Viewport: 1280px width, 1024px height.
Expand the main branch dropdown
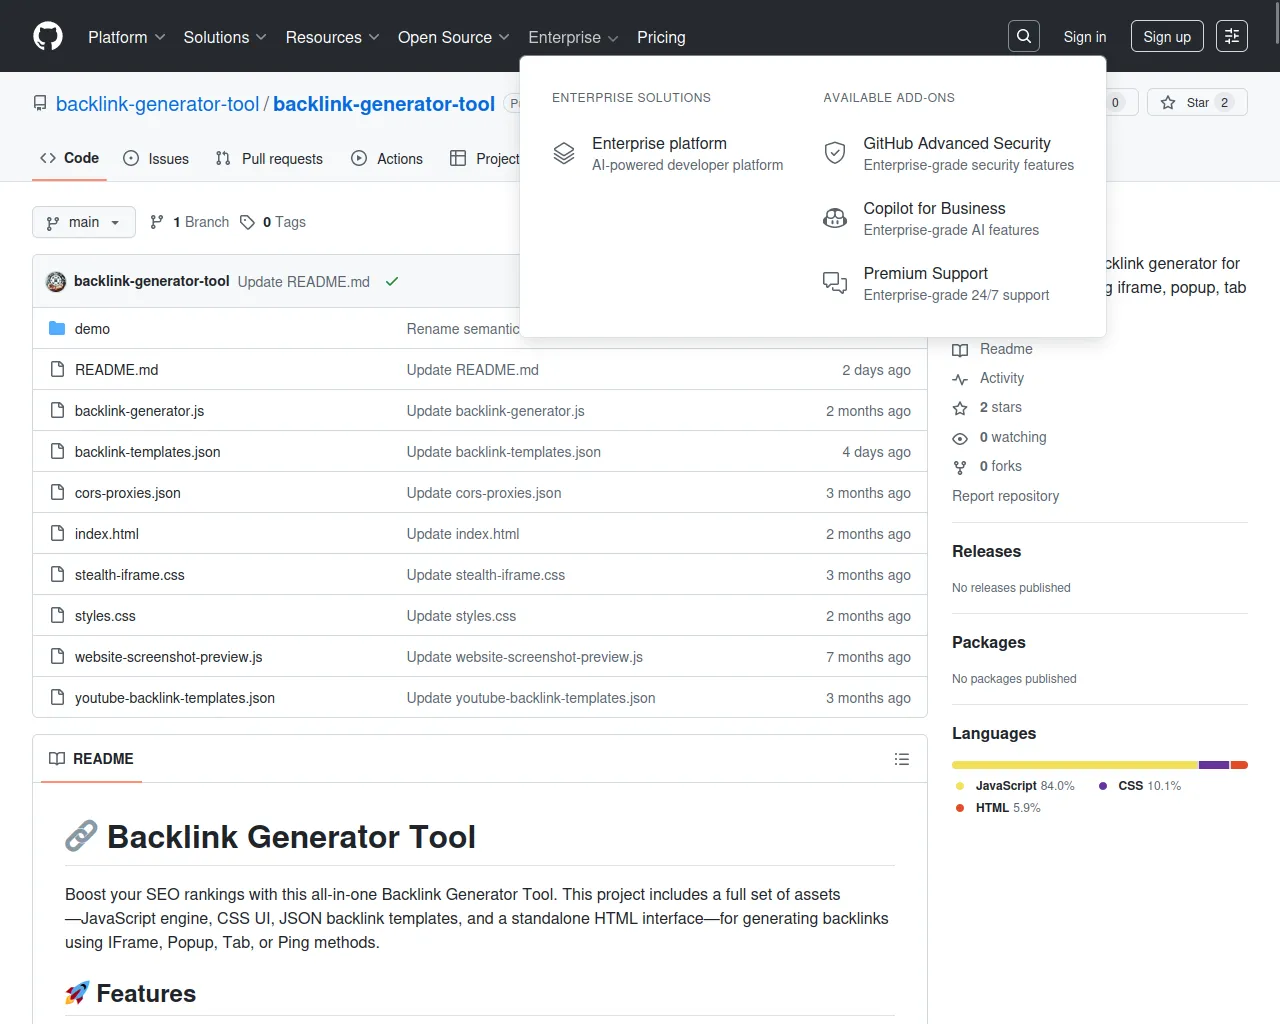[84, 222]
